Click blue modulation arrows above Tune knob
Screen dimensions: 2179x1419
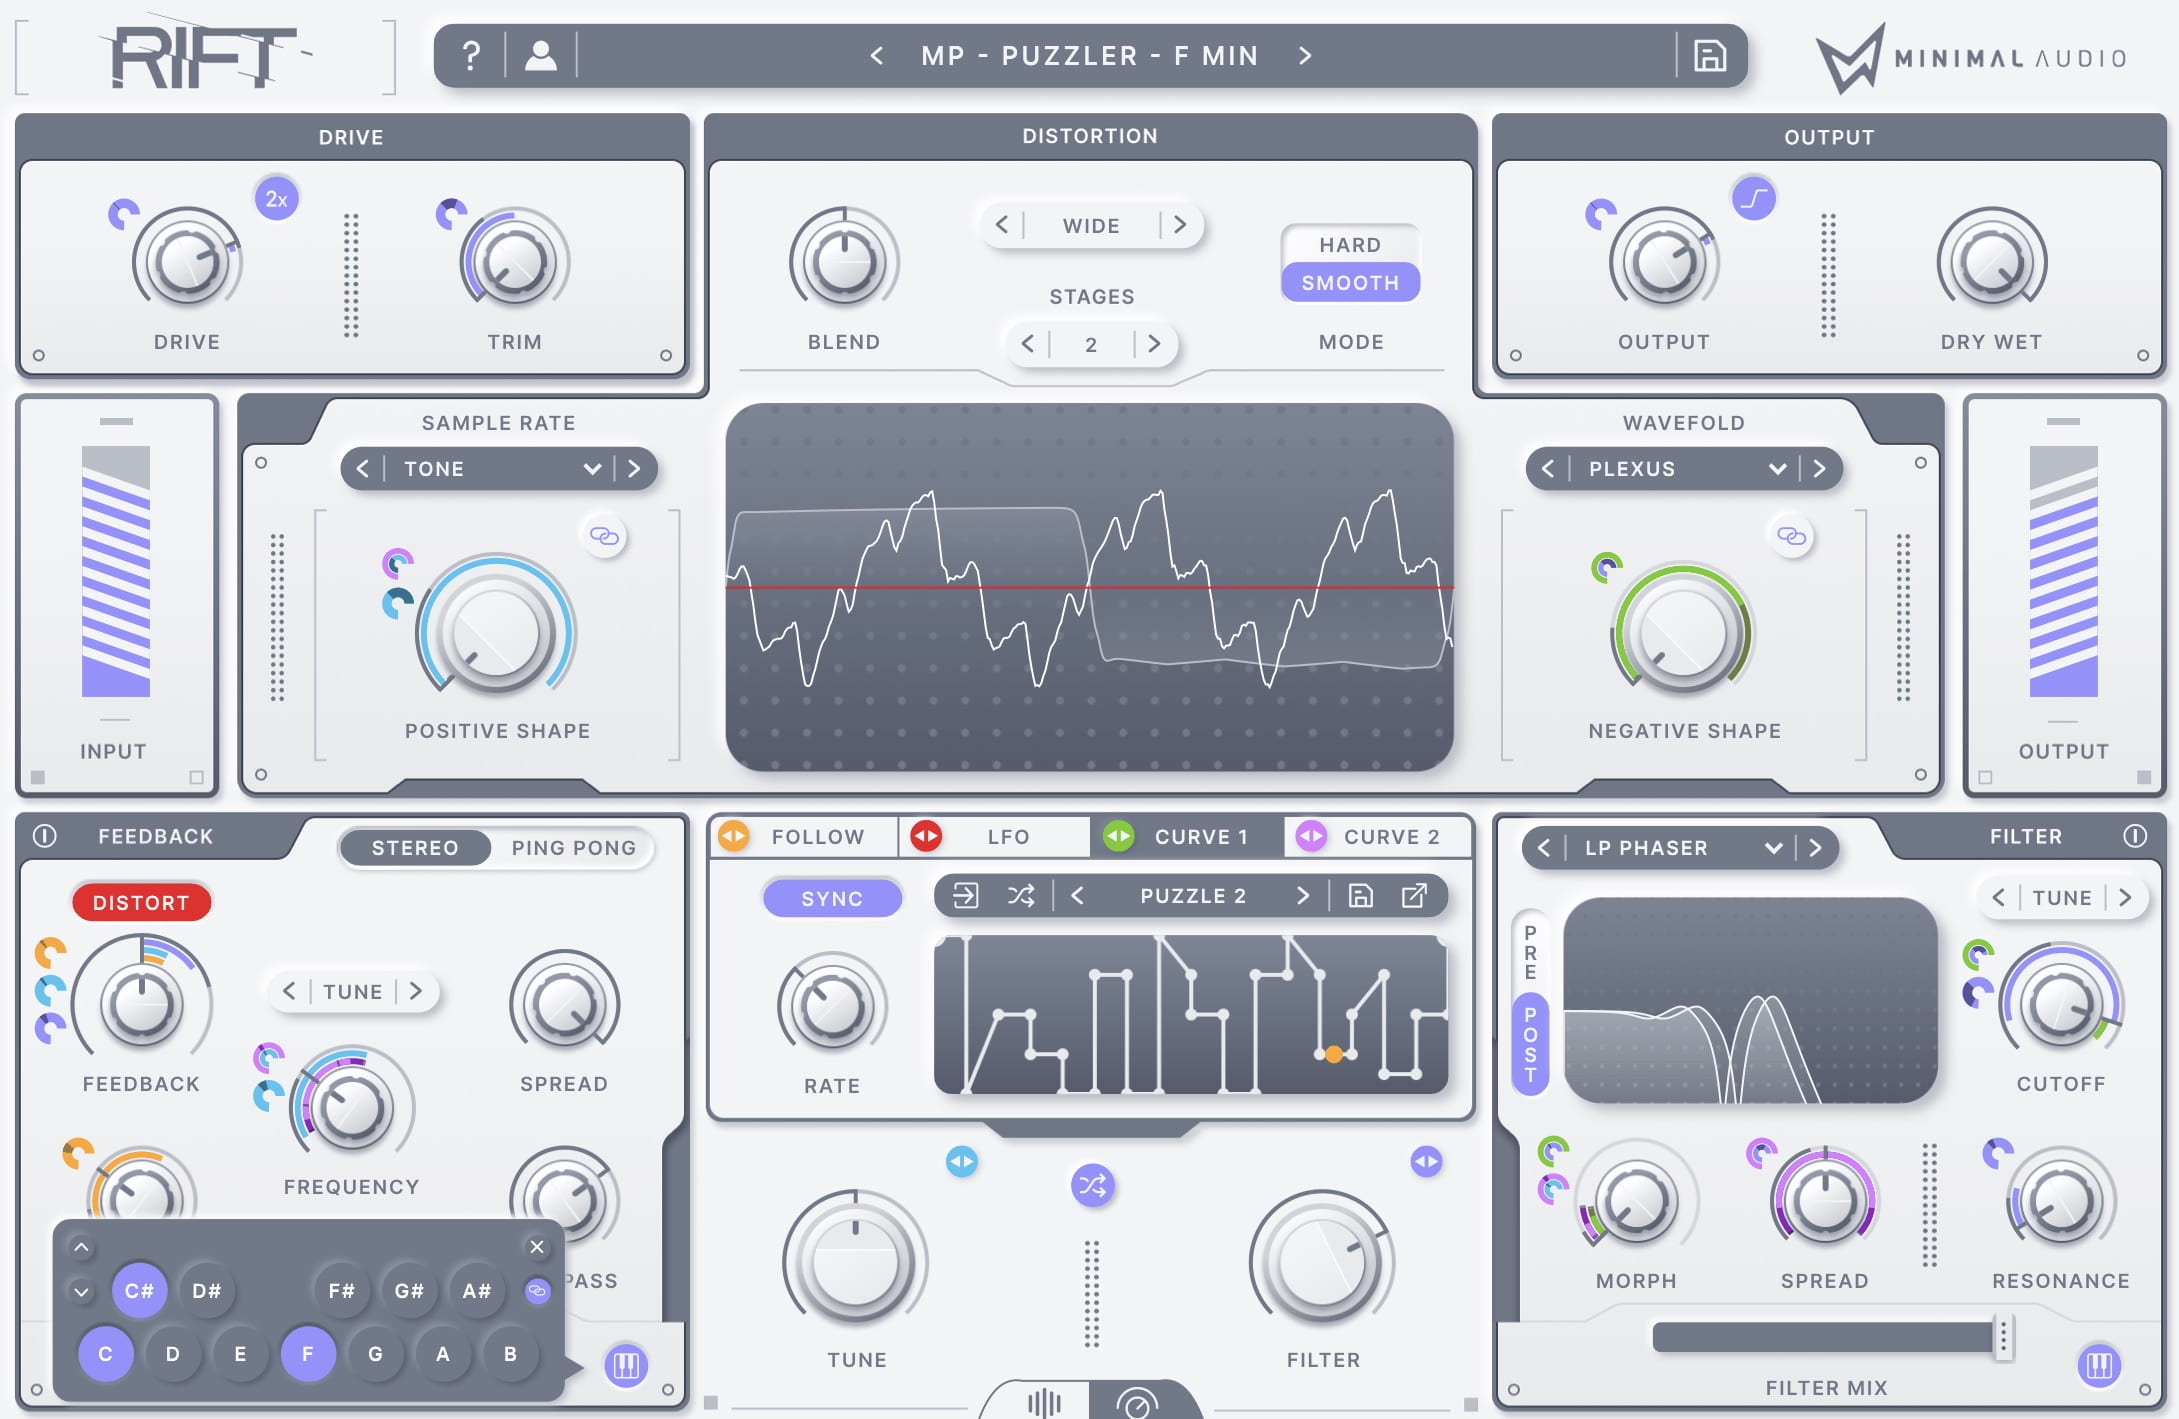tap(961, 1161)
